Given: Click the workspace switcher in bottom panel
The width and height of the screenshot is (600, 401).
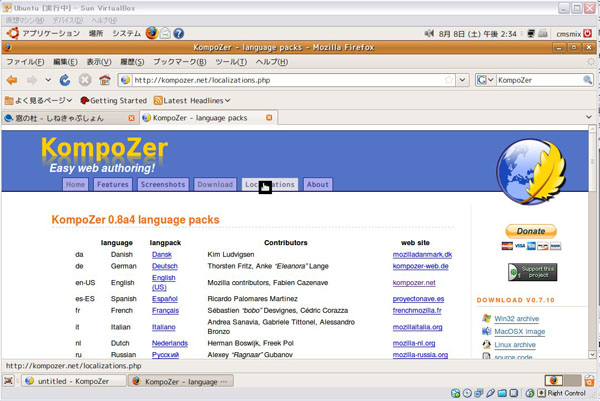Looking at the screenshot, I should click(x=563, y=380).
